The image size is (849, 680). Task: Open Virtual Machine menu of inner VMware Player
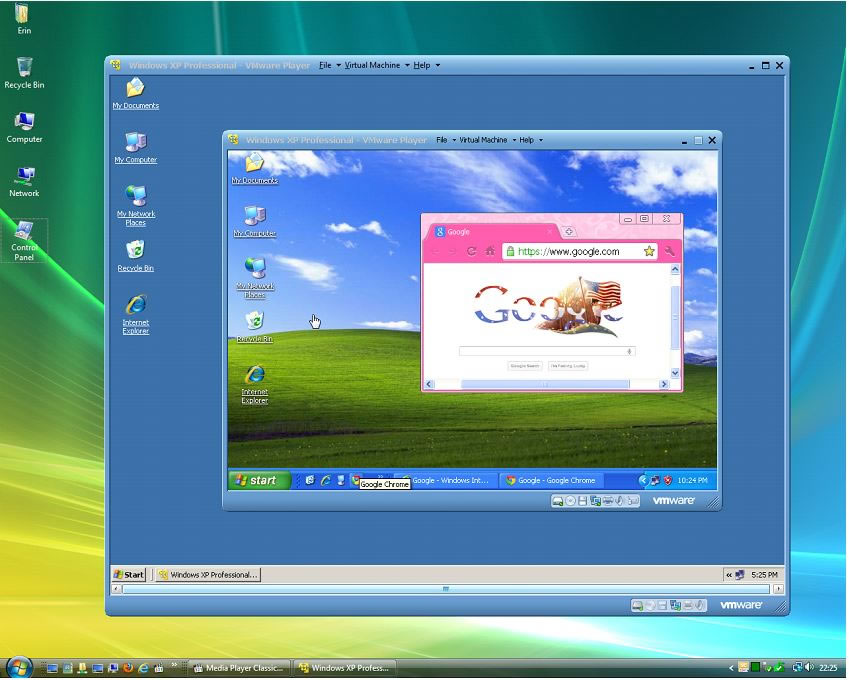tap(487, 140)
